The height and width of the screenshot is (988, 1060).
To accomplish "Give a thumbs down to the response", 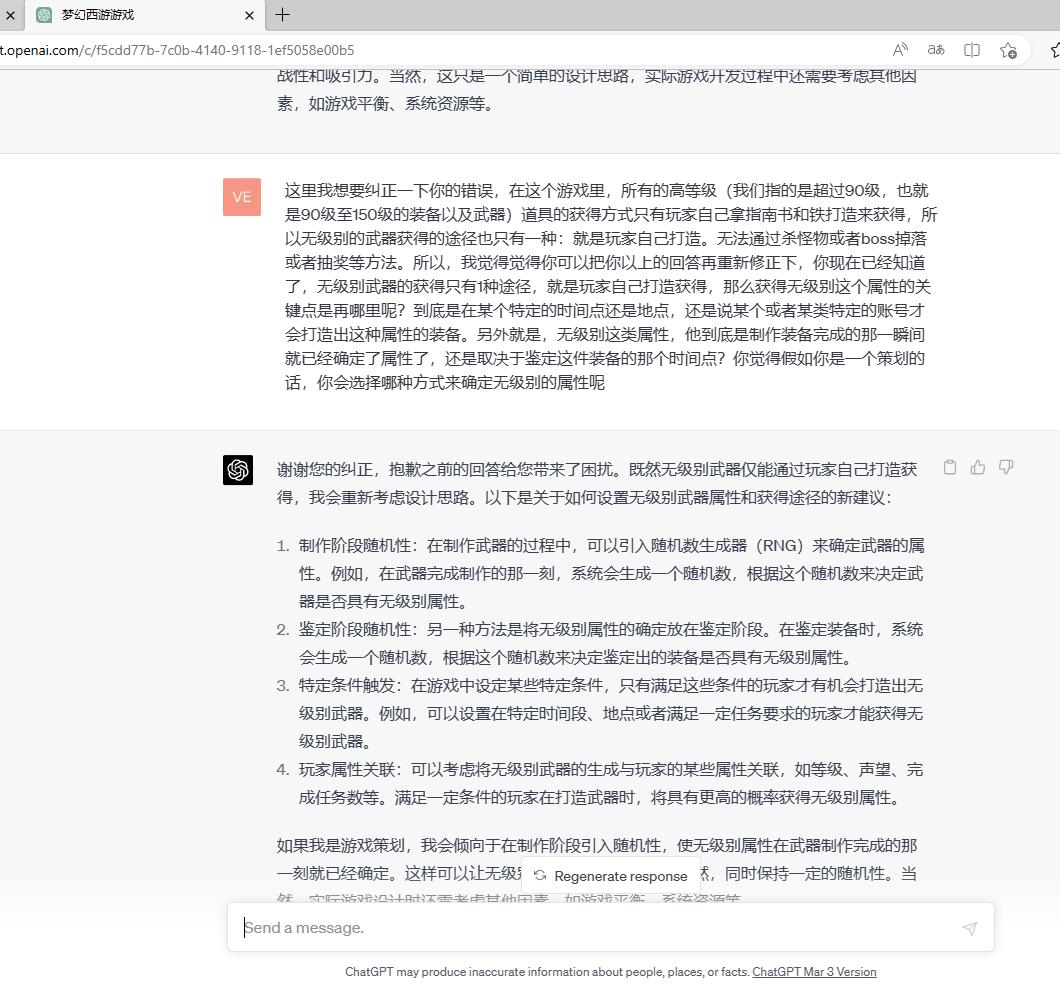I will click(x=1005, y=467).
